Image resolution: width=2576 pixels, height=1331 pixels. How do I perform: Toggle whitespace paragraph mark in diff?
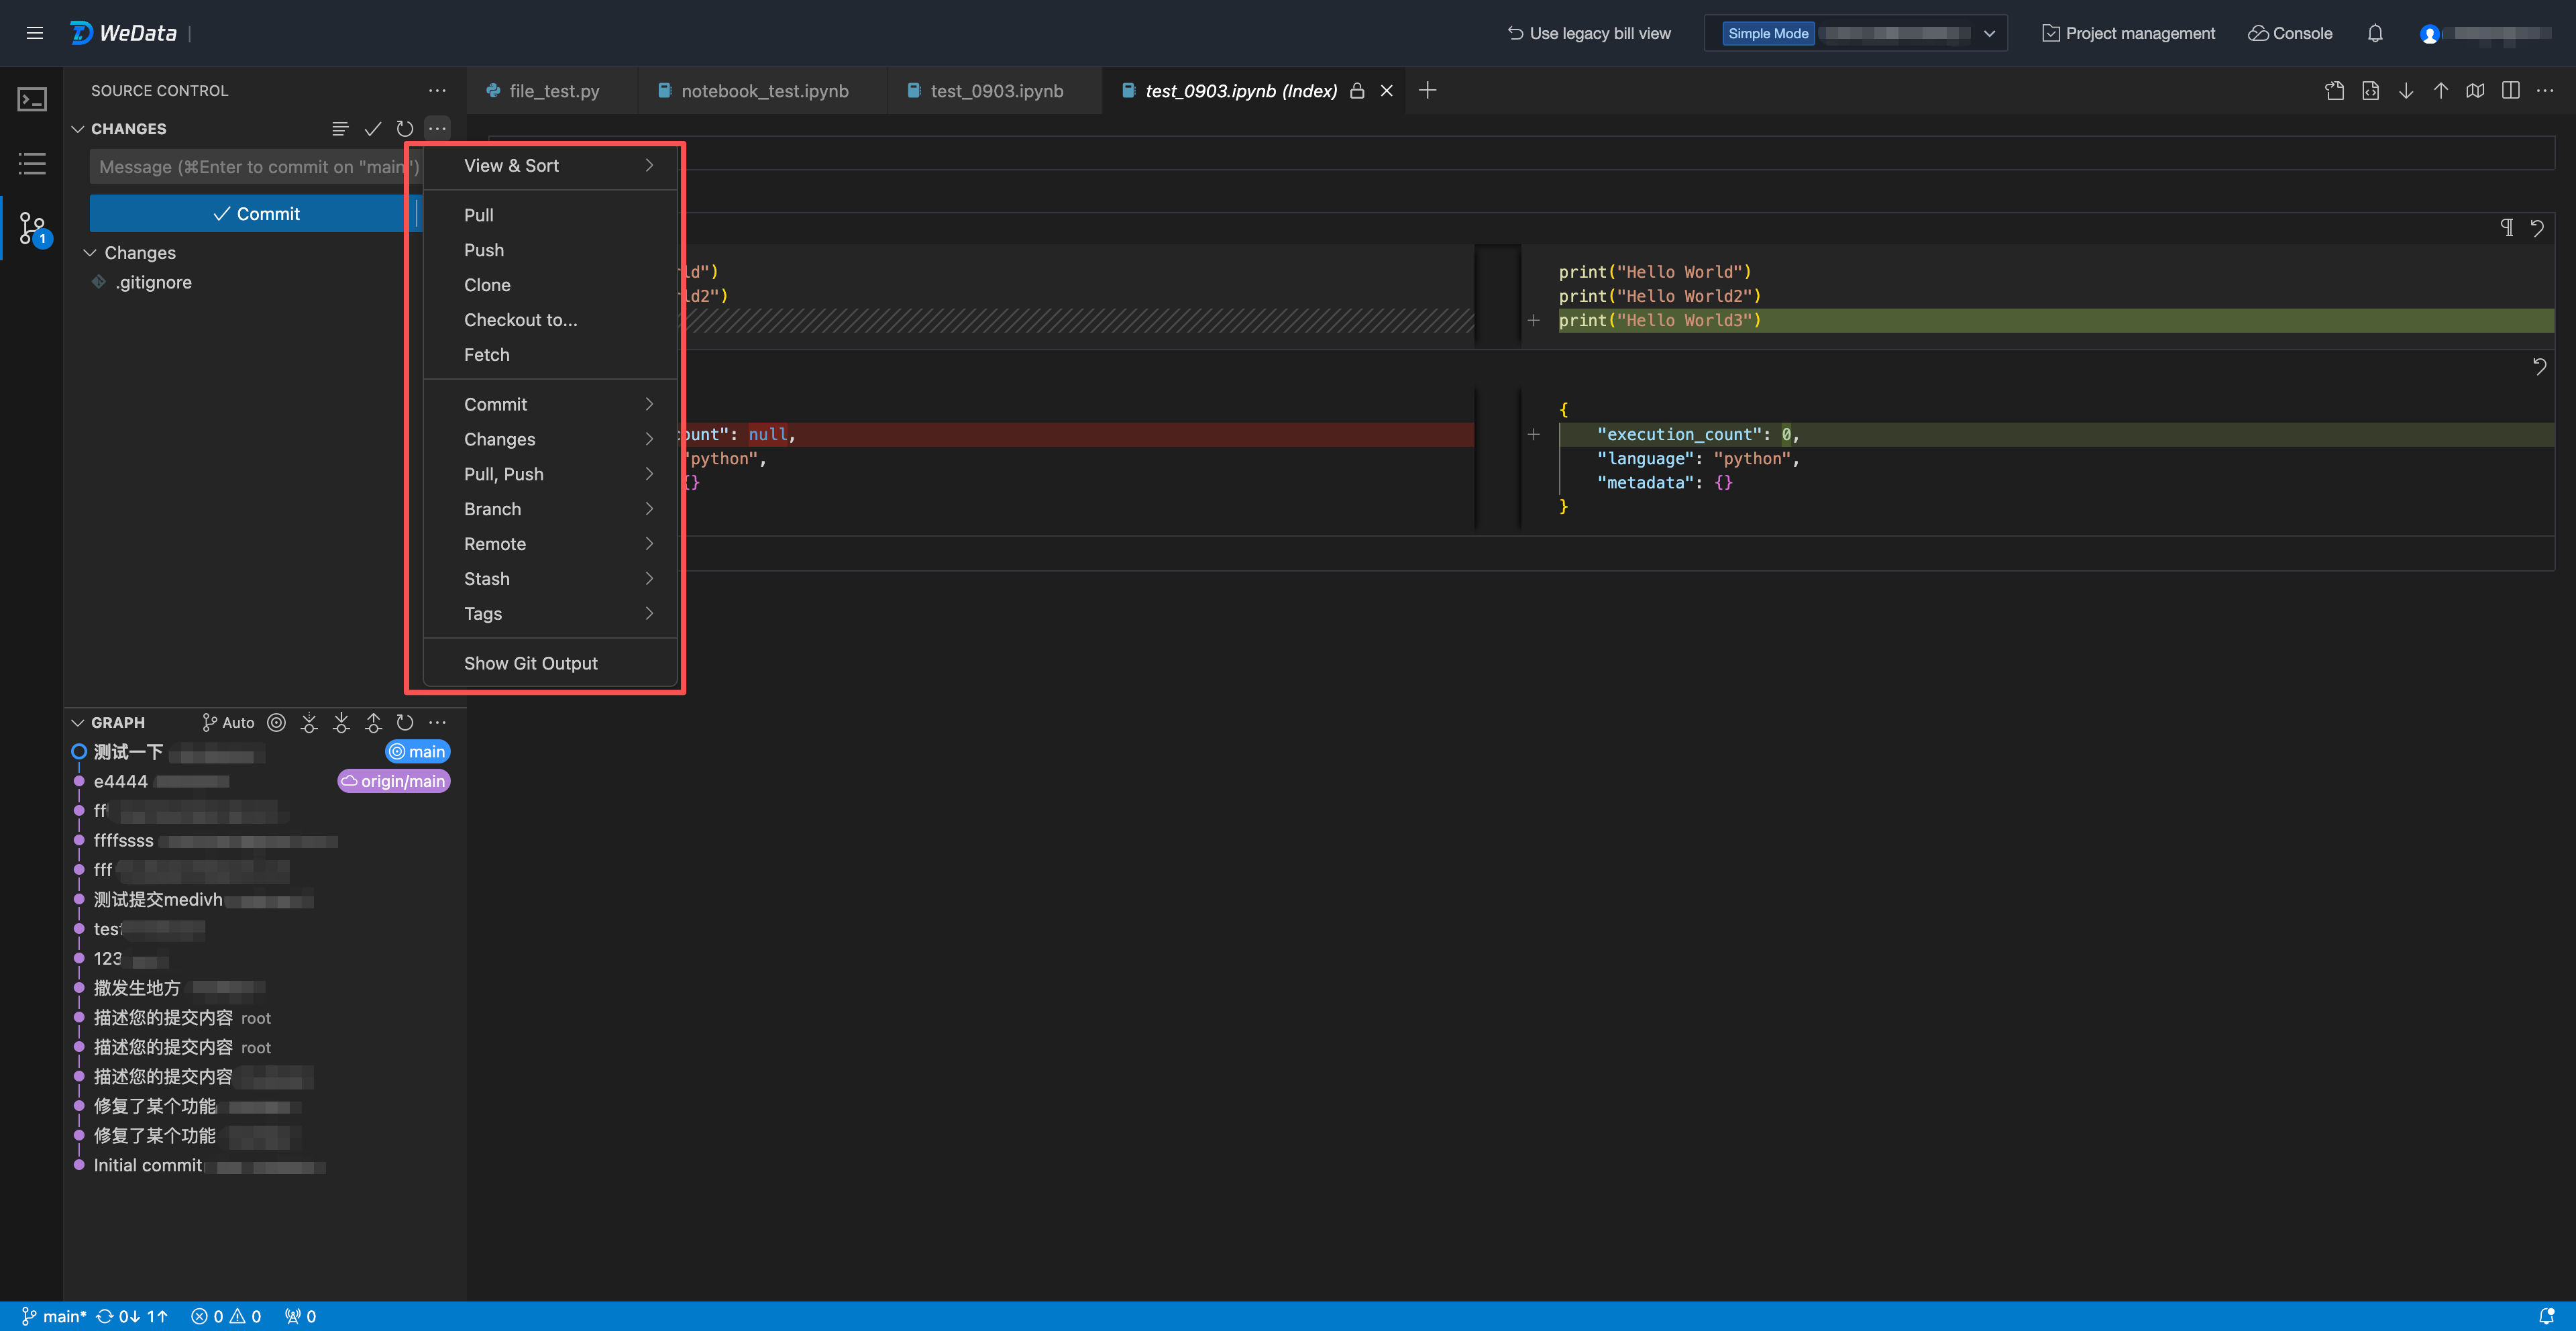pyautogui.click(x=2506, y=228)
